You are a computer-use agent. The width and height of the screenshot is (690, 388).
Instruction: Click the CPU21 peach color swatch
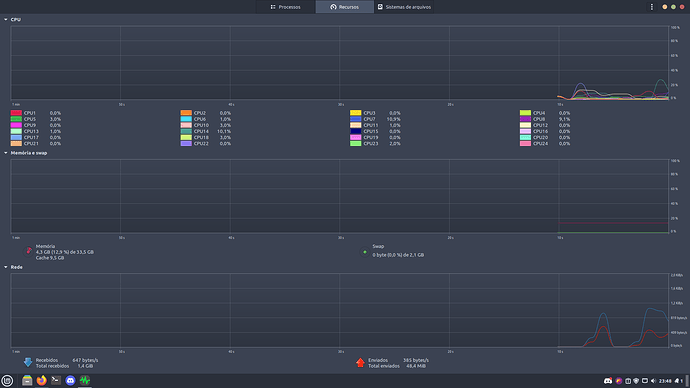[x=16, y=144]
